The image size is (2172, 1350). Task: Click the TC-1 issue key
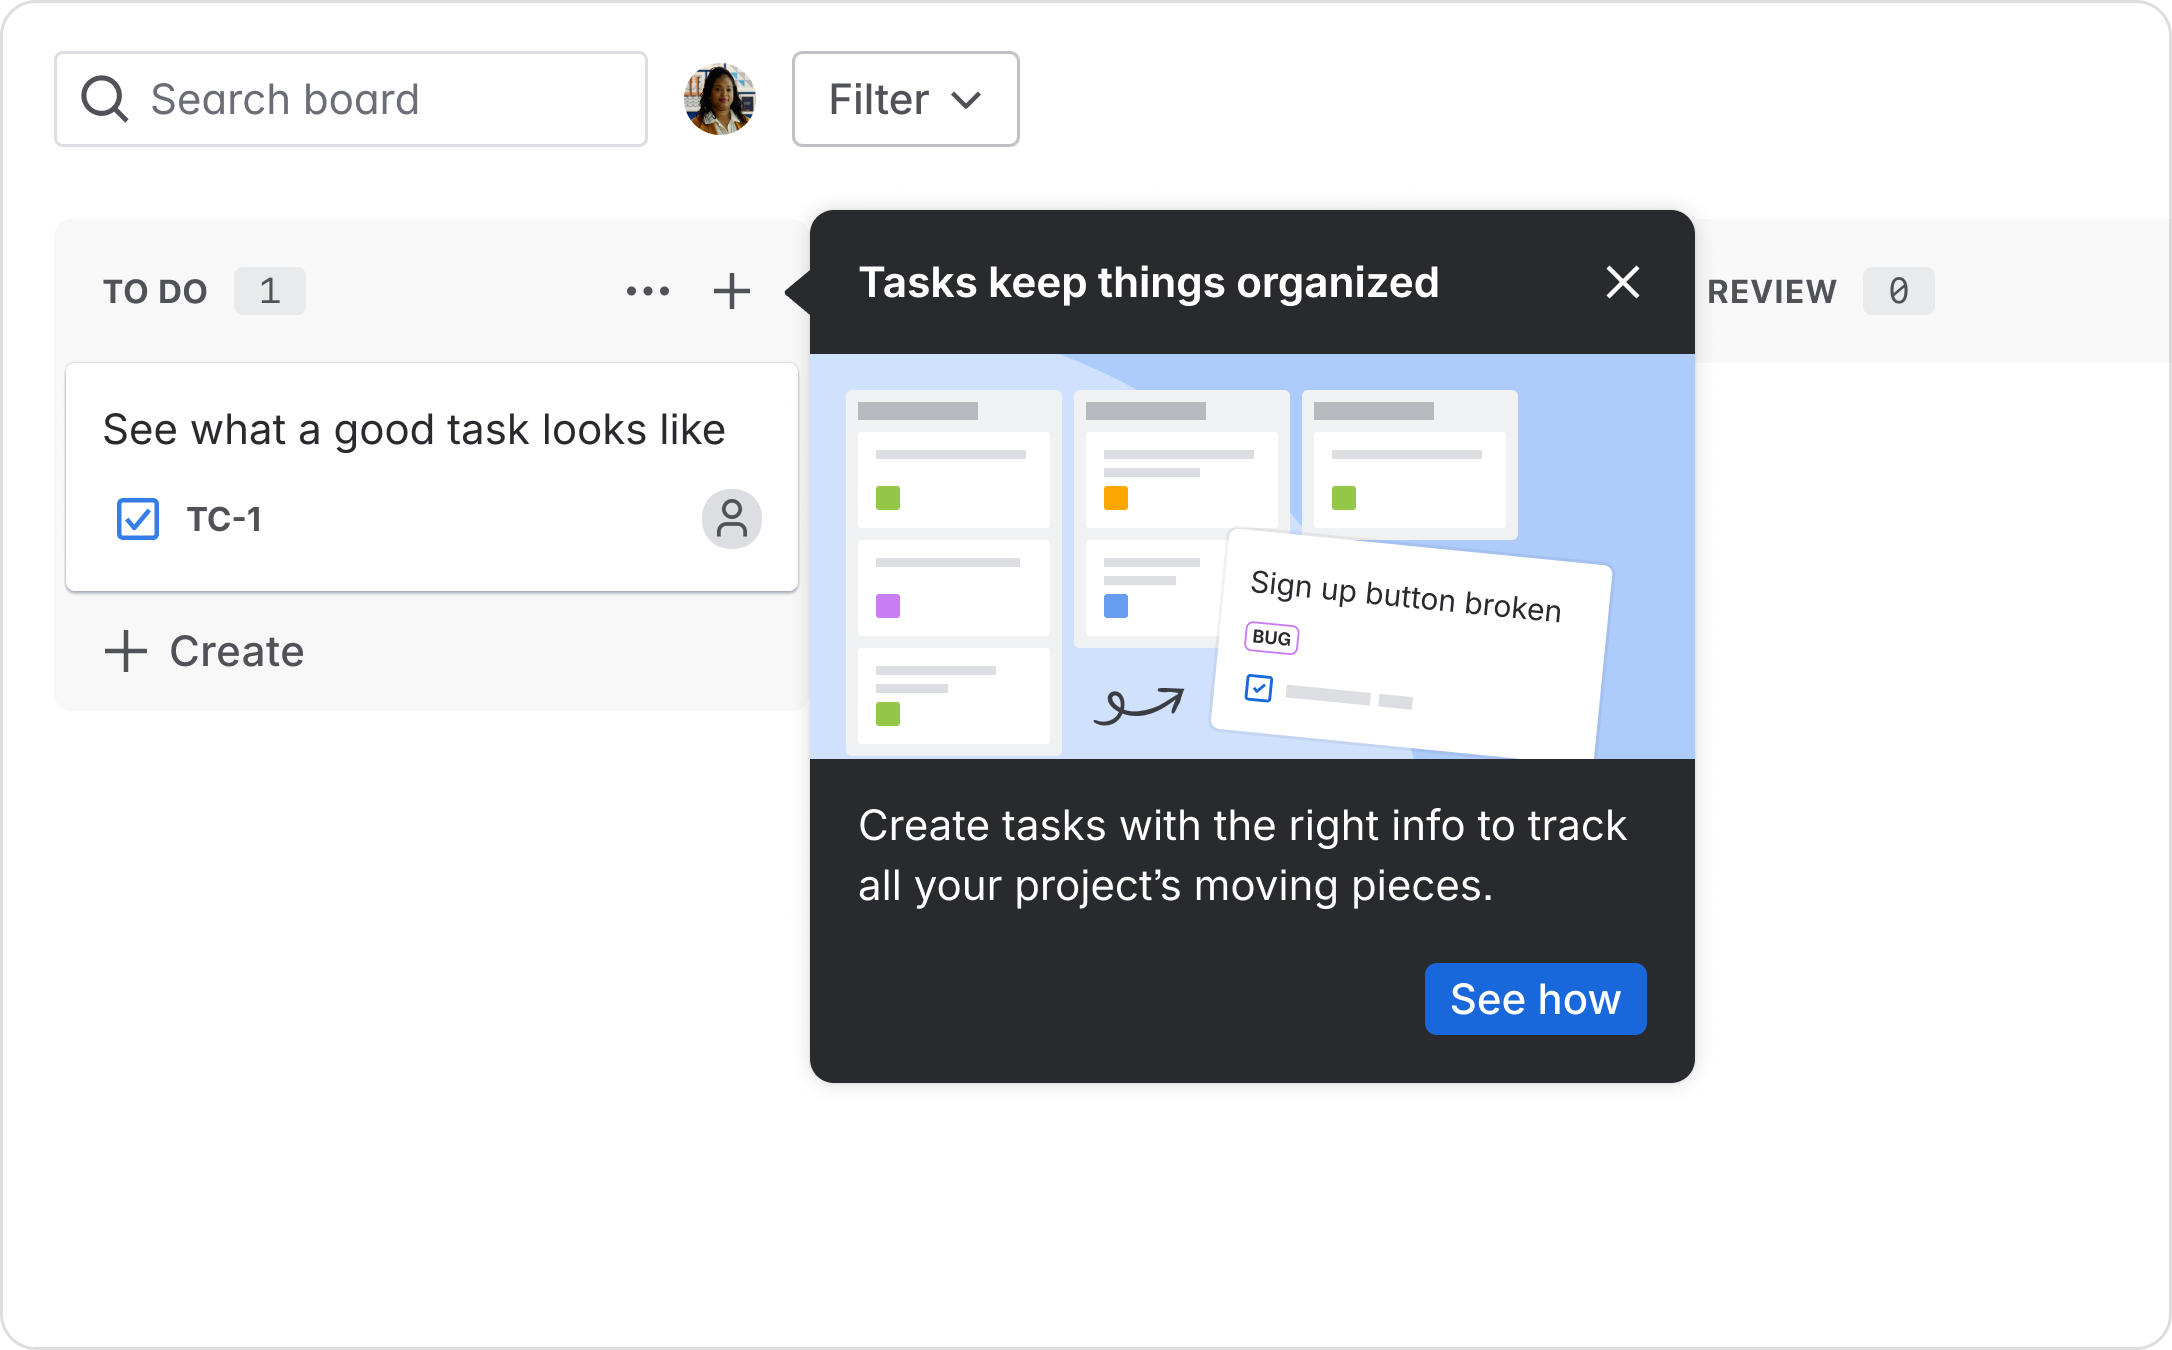tap(224, 519)
